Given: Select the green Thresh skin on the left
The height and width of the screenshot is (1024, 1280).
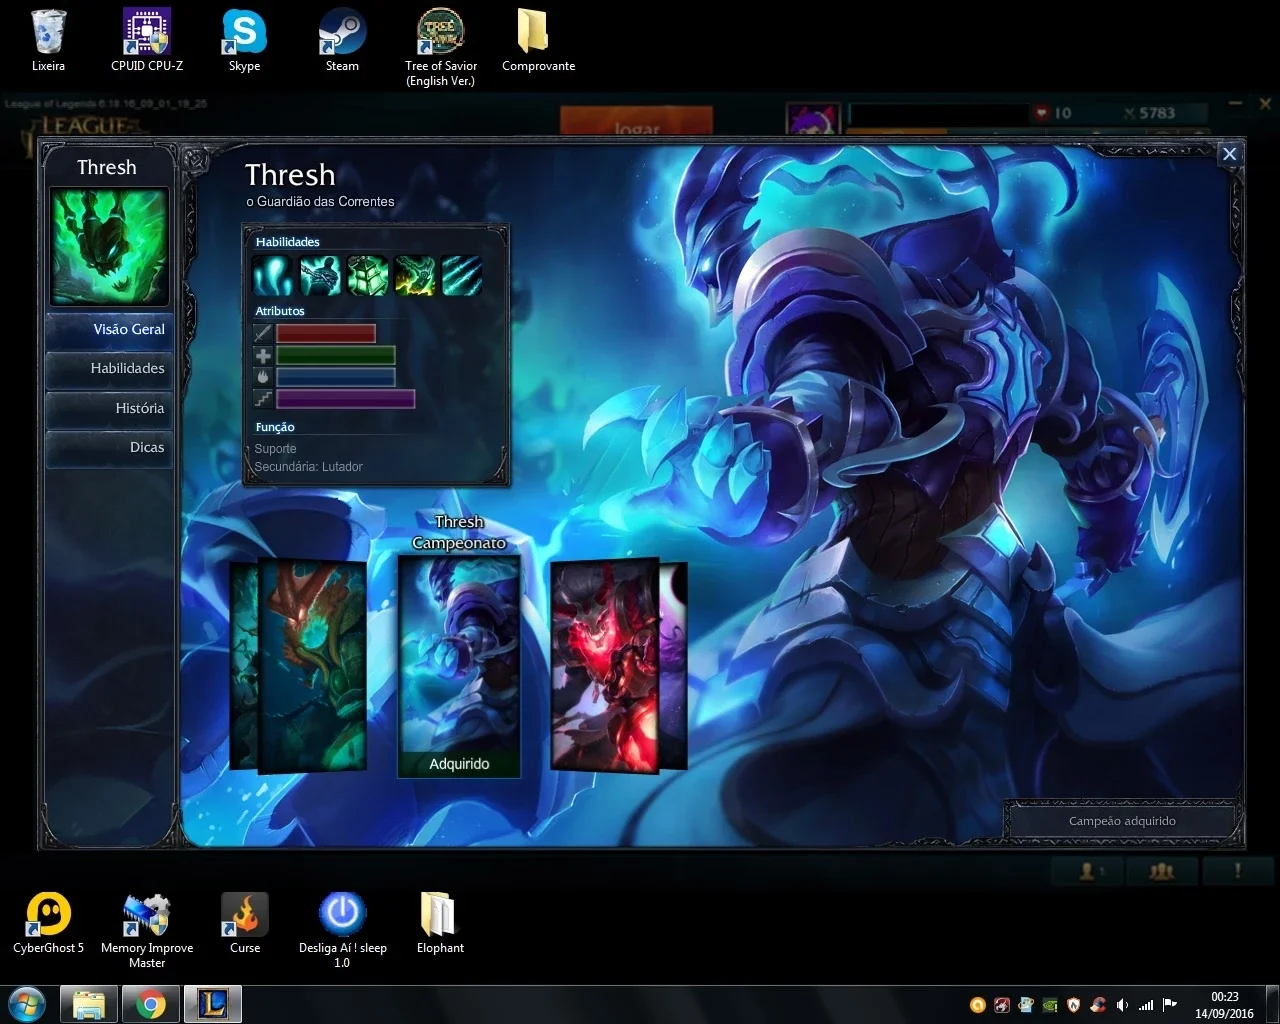Looking at the screenshot, I should coord(312,665).
